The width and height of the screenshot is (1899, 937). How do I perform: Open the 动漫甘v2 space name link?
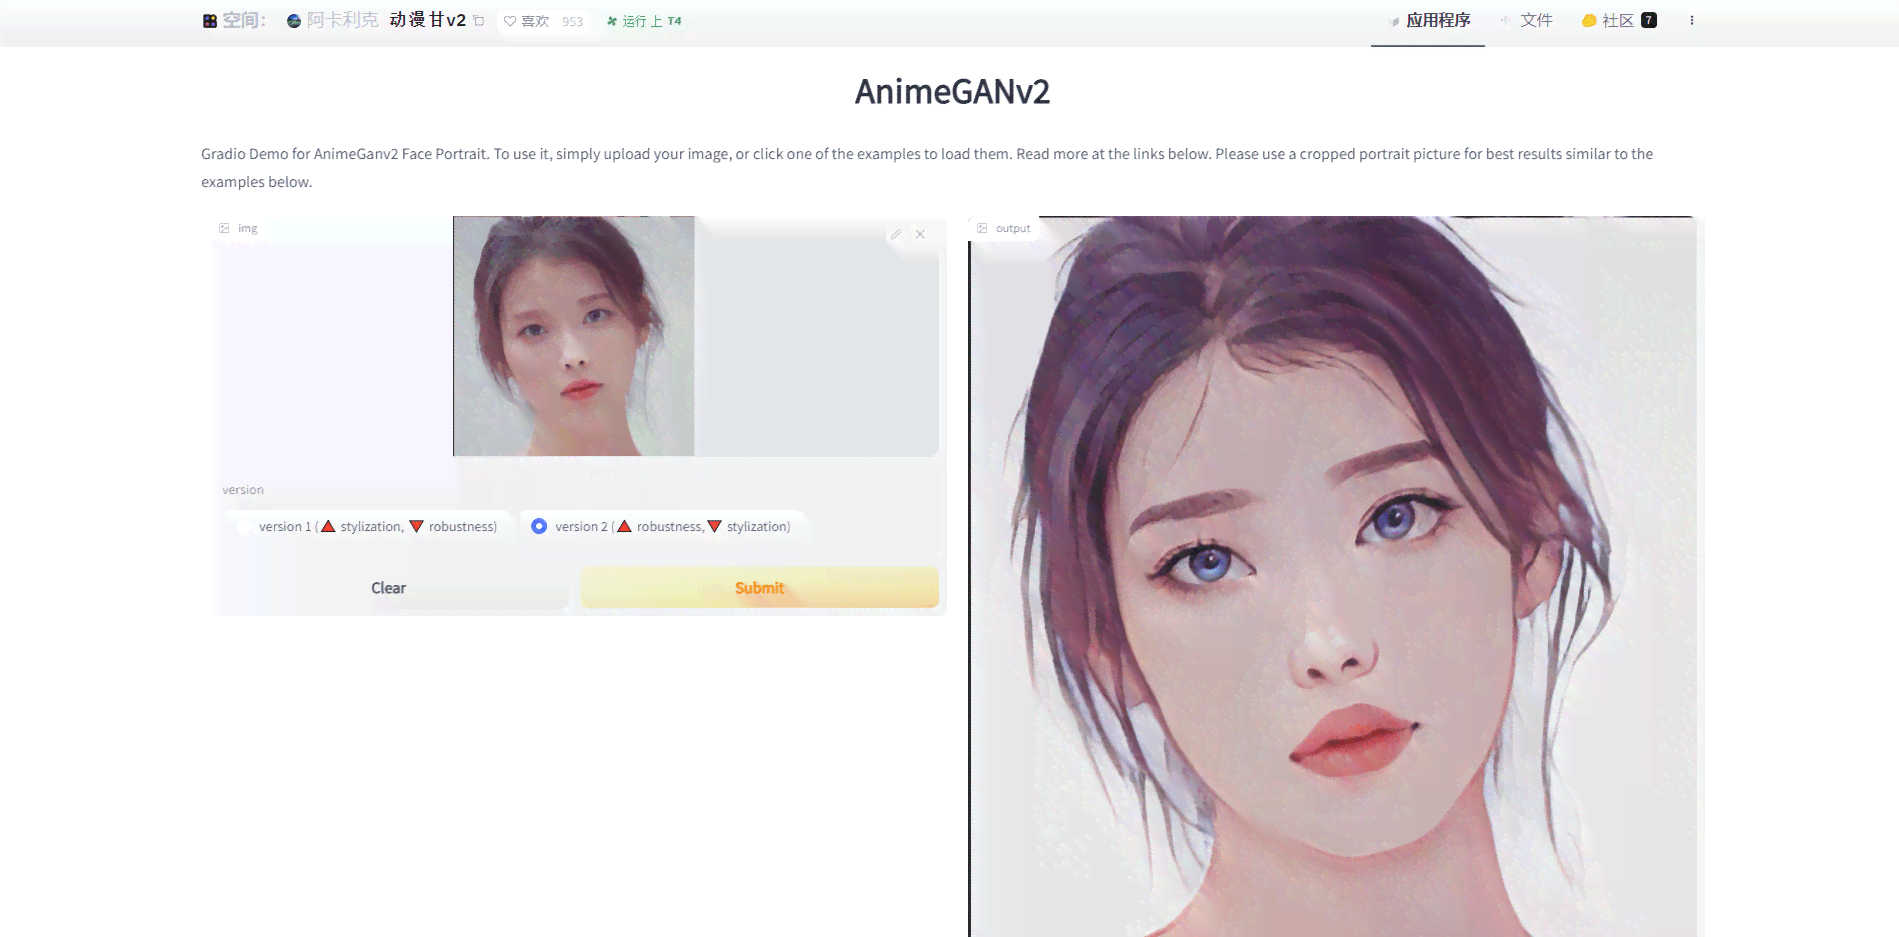(428, 20)
